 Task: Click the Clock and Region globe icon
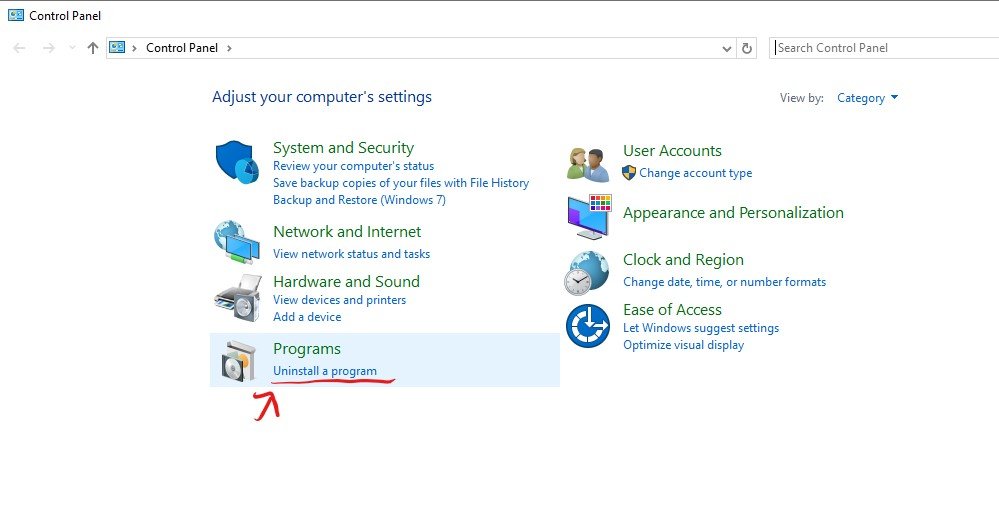point(586,272)
